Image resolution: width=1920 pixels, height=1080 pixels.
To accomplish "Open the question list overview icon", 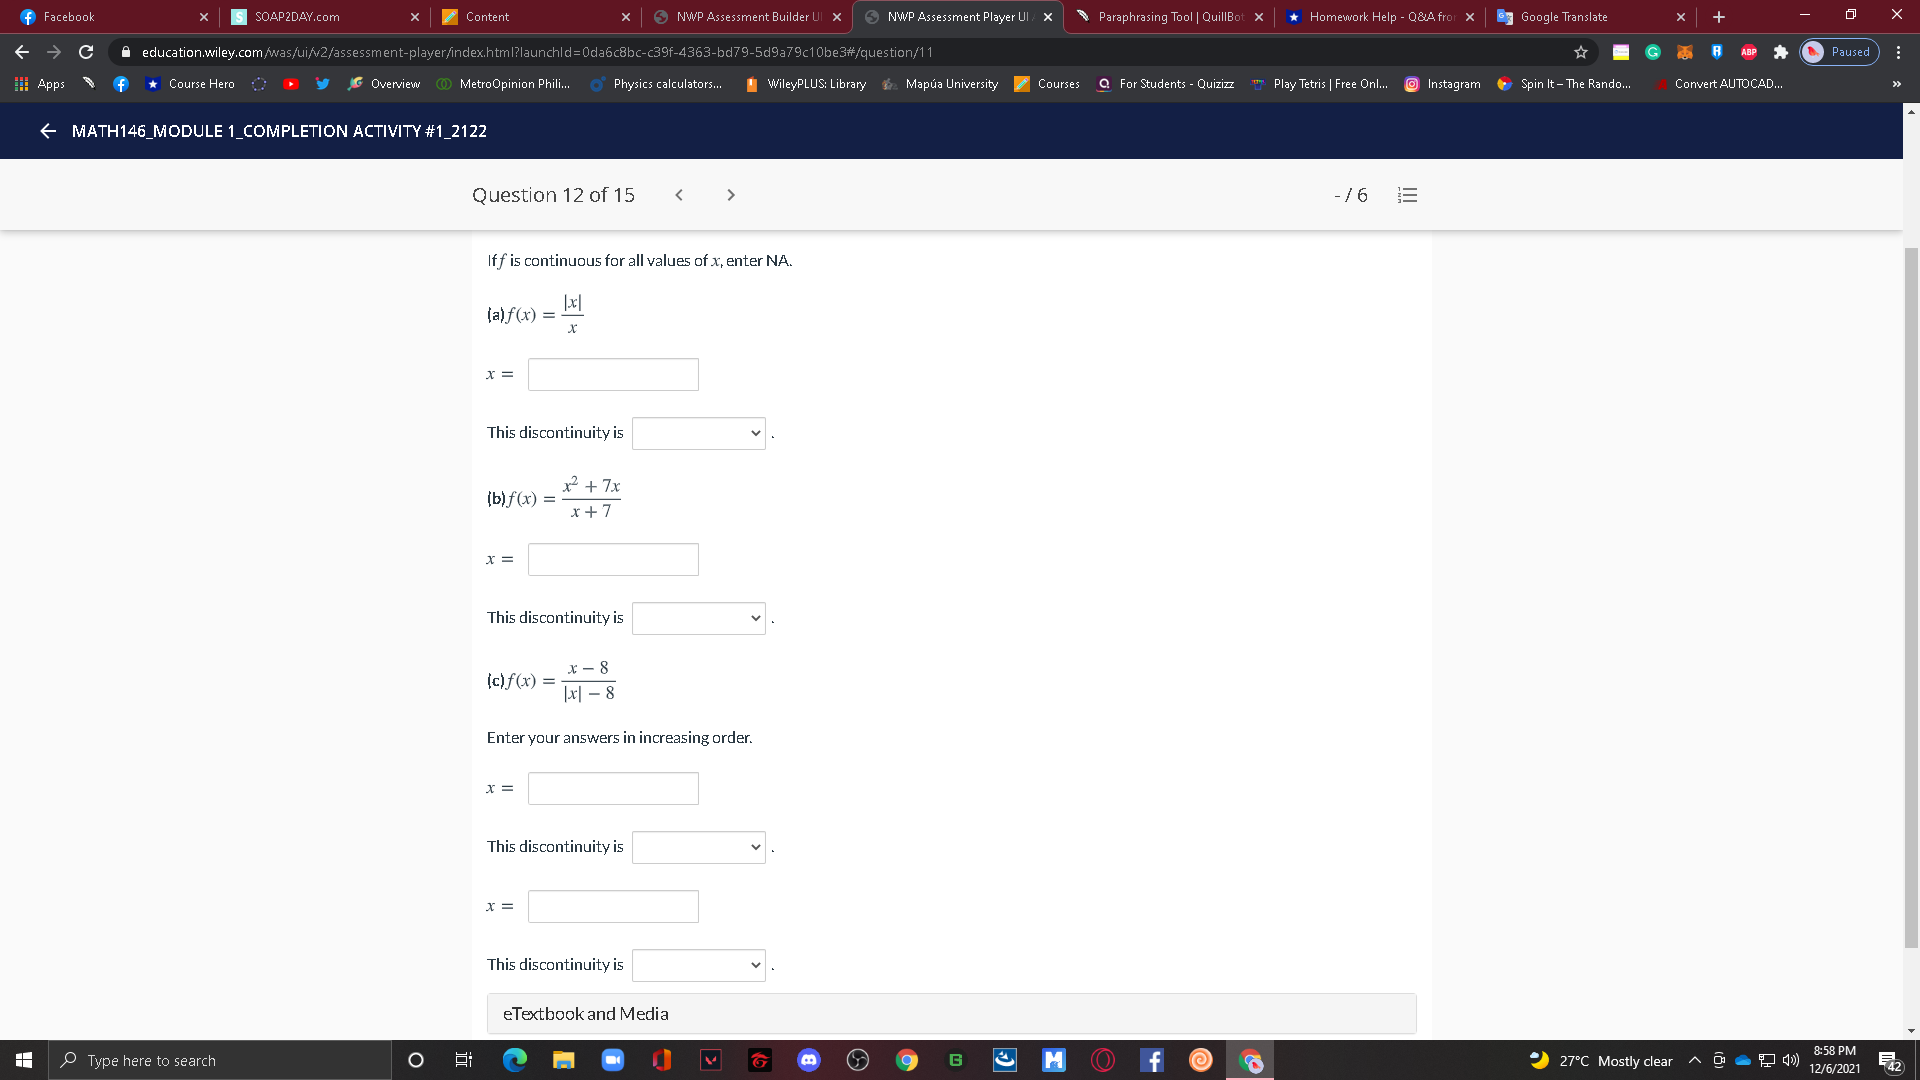I will tap(1407, 195).
